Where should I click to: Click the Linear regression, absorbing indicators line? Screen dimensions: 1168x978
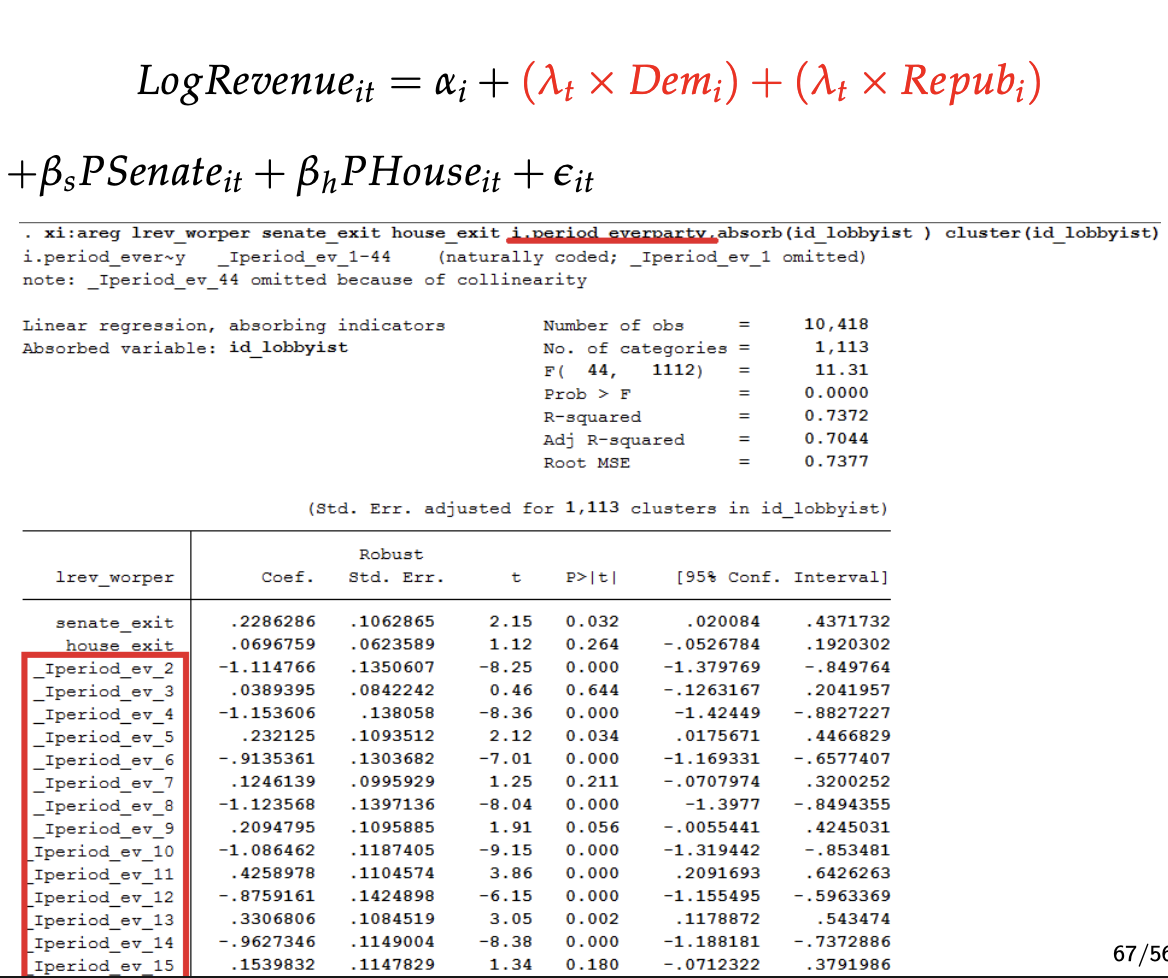(234, 326)
